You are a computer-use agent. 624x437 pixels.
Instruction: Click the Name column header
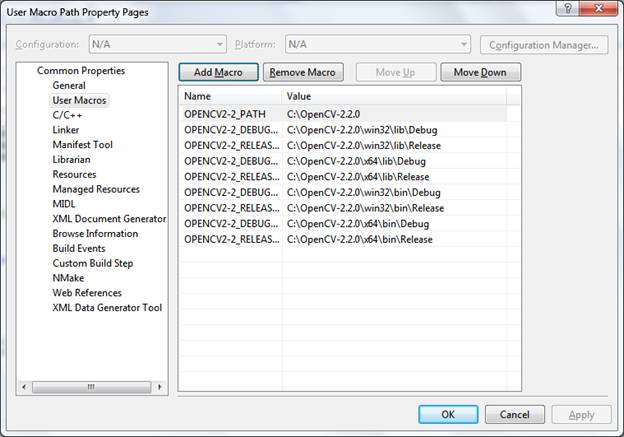pos(230,96)
